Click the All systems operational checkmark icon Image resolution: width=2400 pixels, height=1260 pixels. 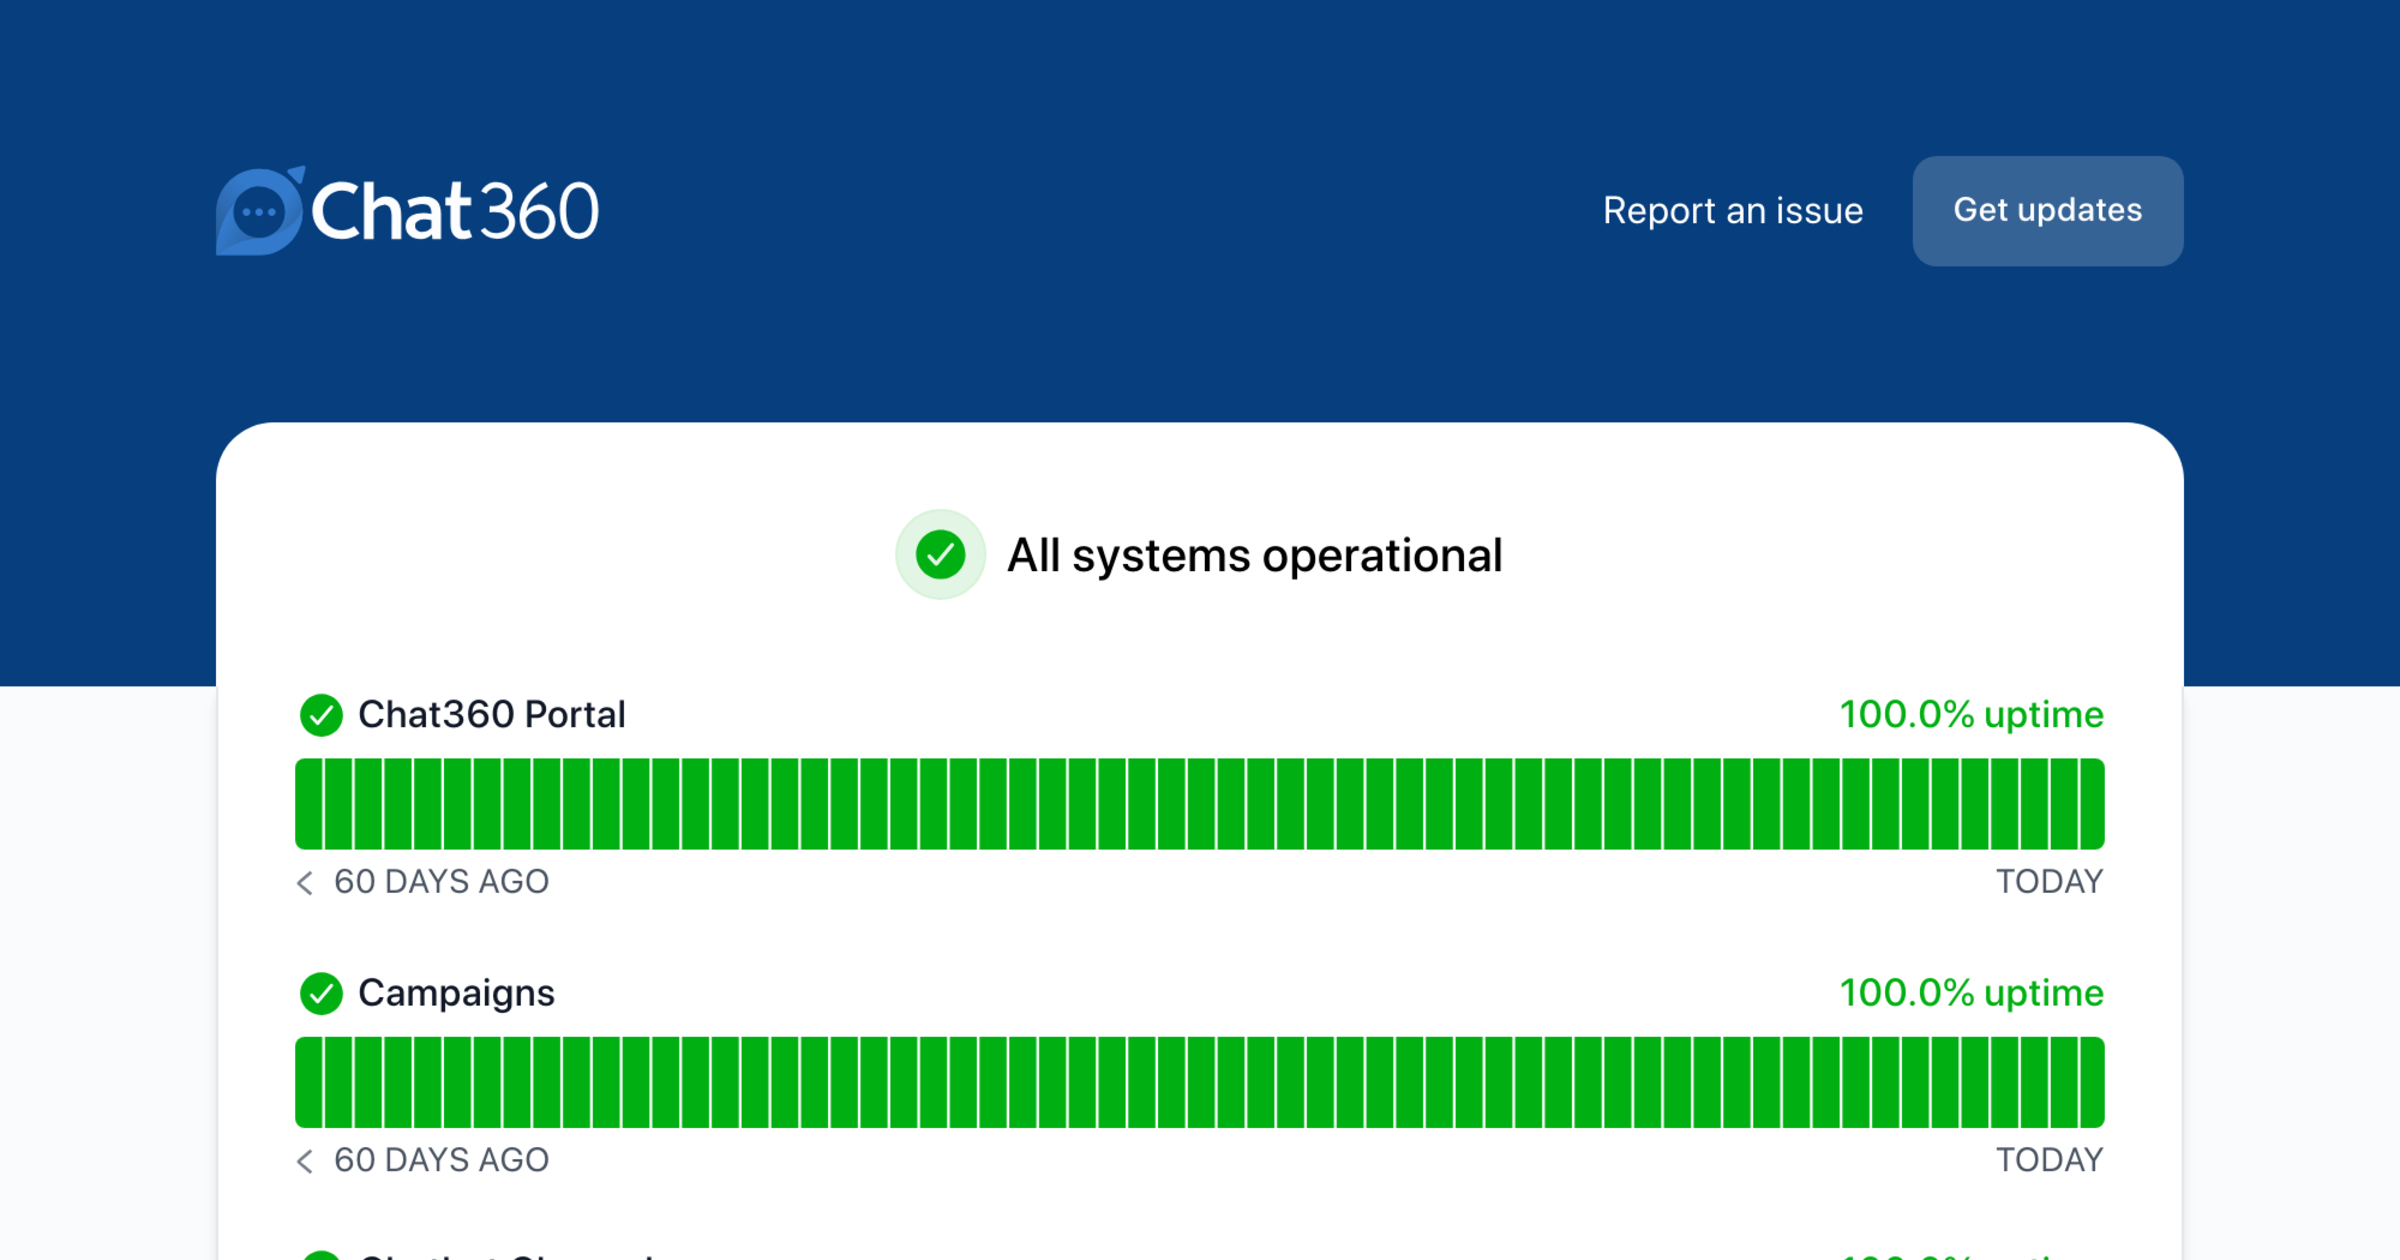tap(940, 555)
